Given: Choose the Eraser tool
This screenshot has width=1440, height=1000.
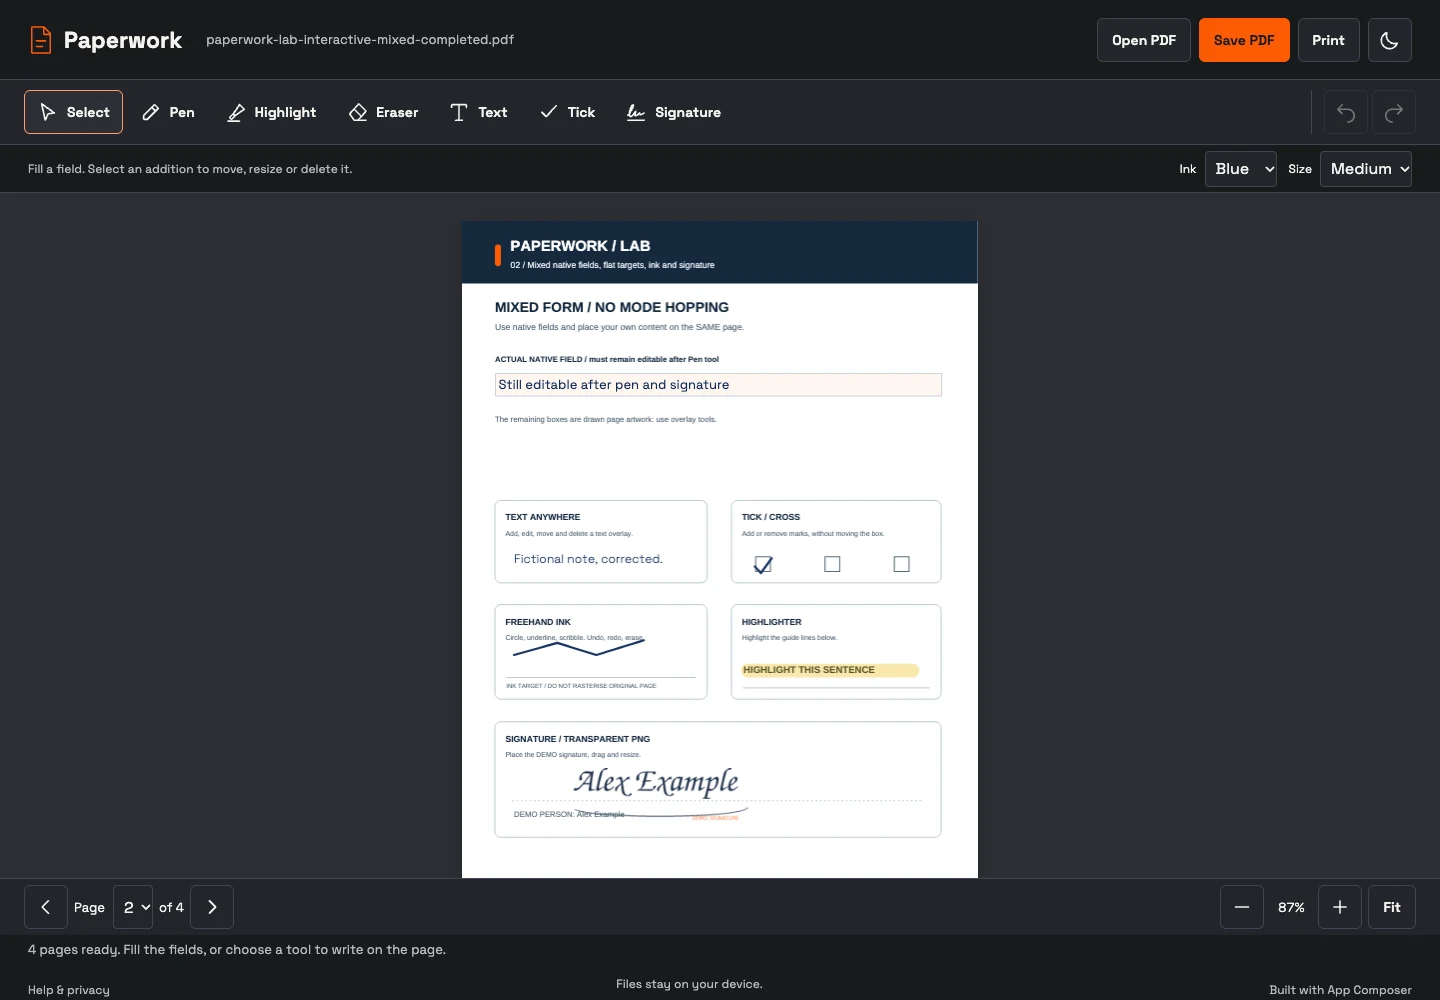Looking at the screenshot, I should [x=383, y=112].
